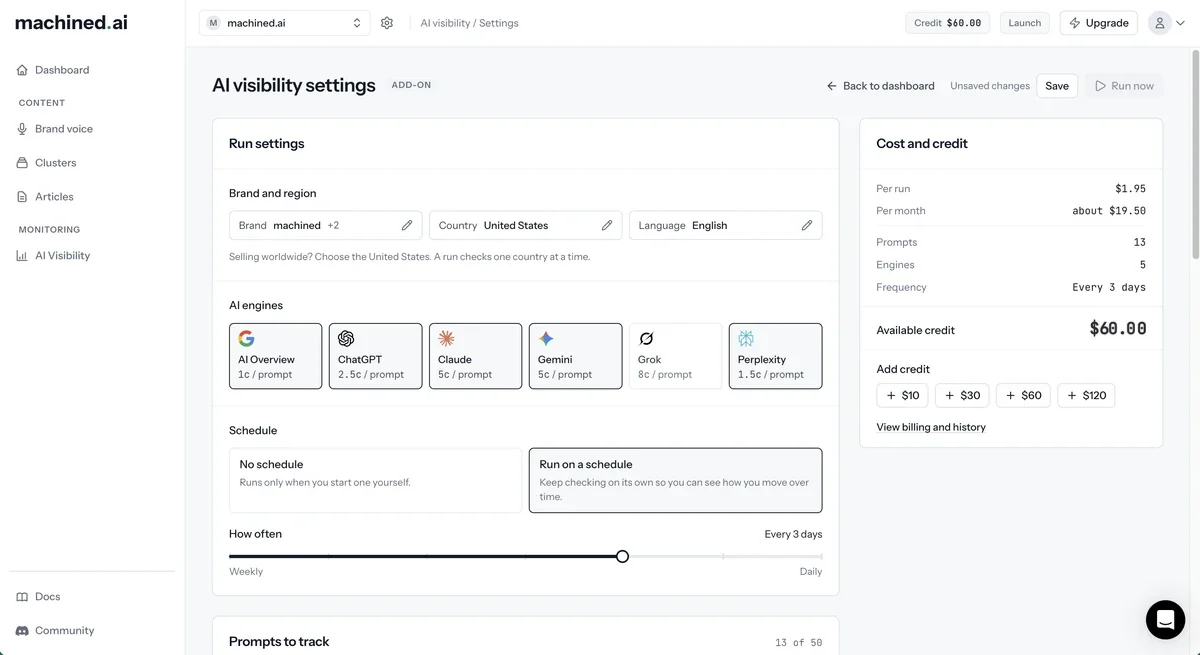
Task: Toggle the Claude engine card
Action: (x=475, y=356)
